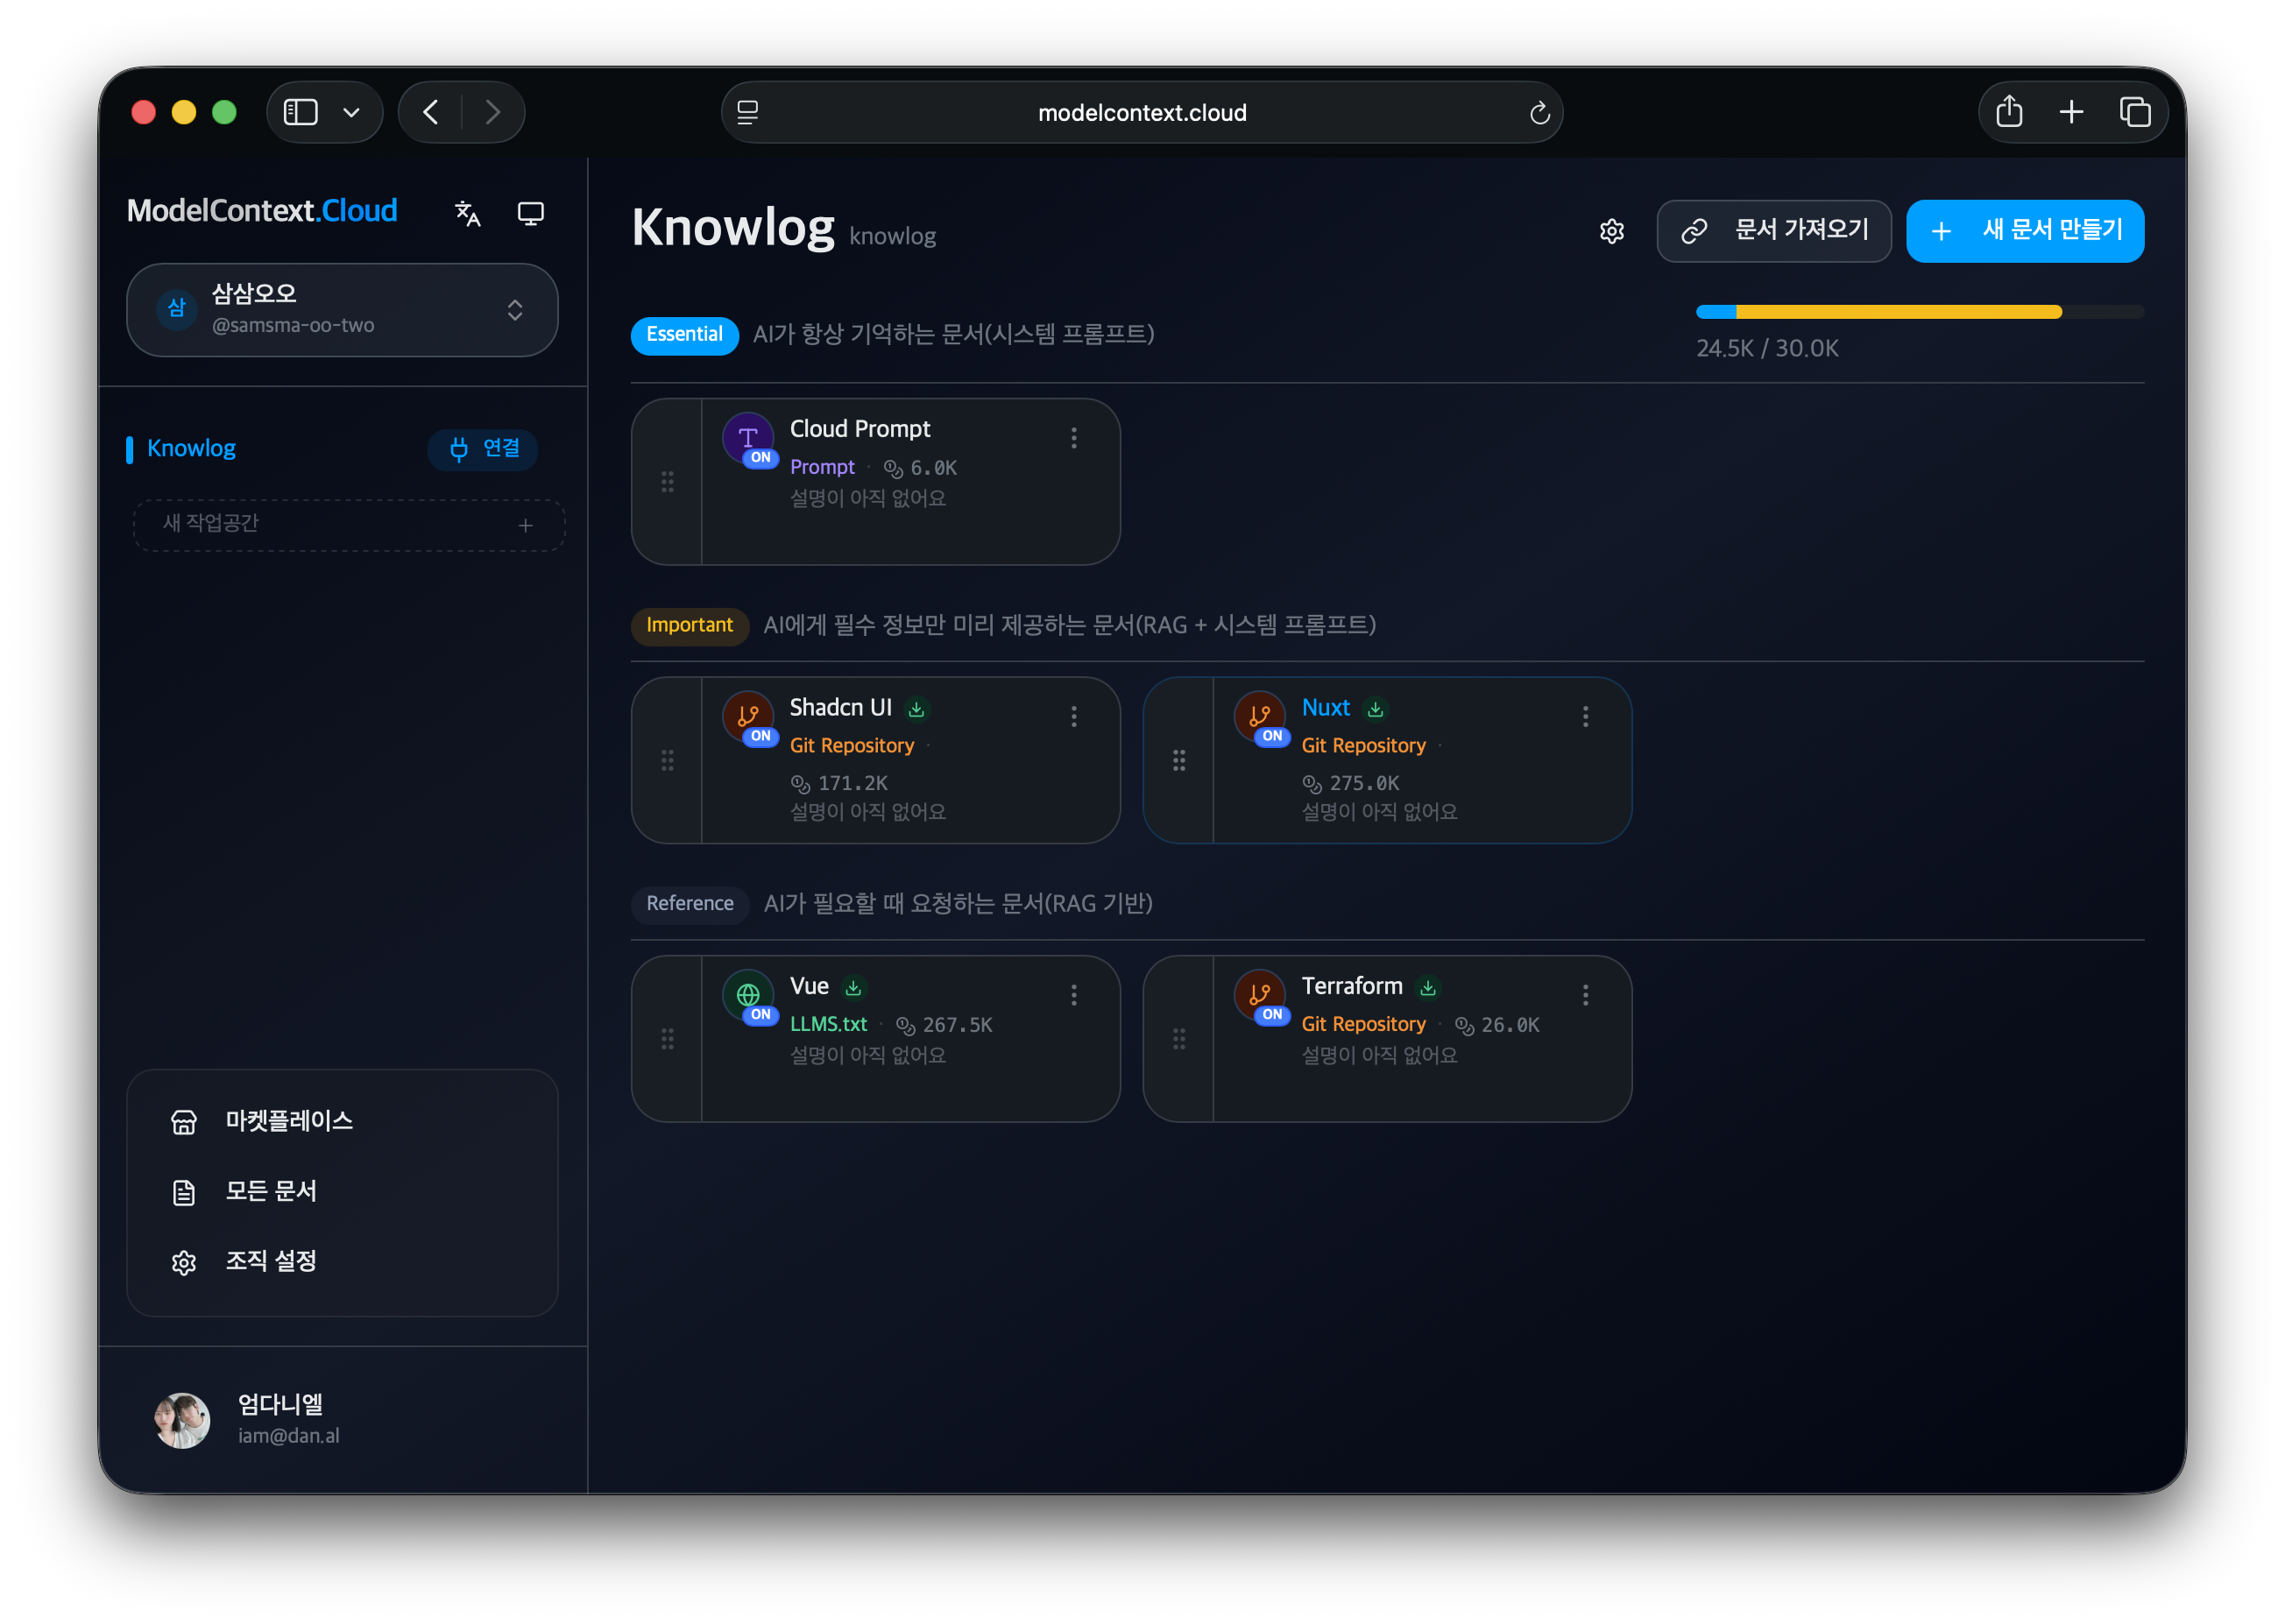Toggle the ON badge for Cloud Prompt
This screenshot has width=2285, height=1624.
pyautogui.click(x=760, y=457)
